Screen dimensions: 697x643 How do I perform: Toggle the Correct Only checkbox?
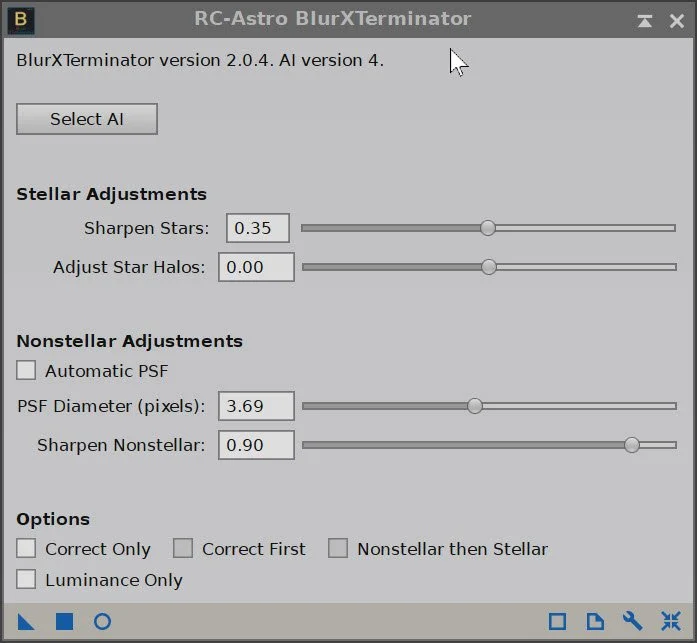(26, 548)
